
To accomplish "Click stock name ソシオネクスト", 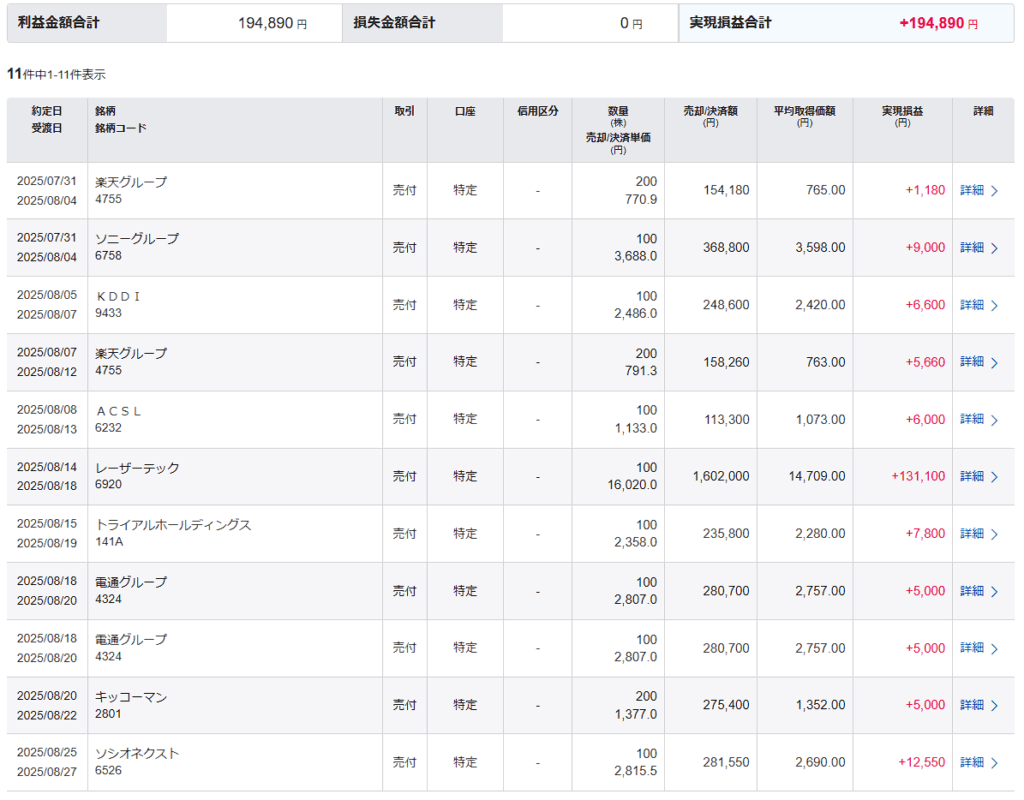I will coord(137,754).
